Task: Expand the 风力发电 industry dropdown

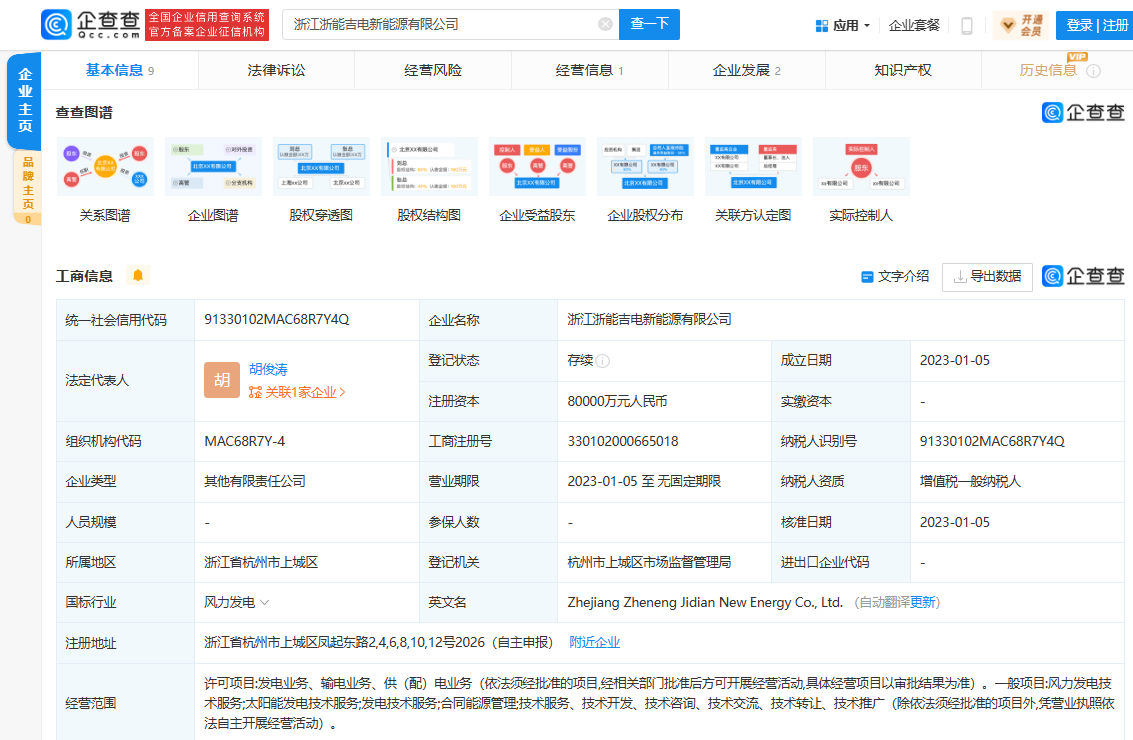Action: click(265, 603)
